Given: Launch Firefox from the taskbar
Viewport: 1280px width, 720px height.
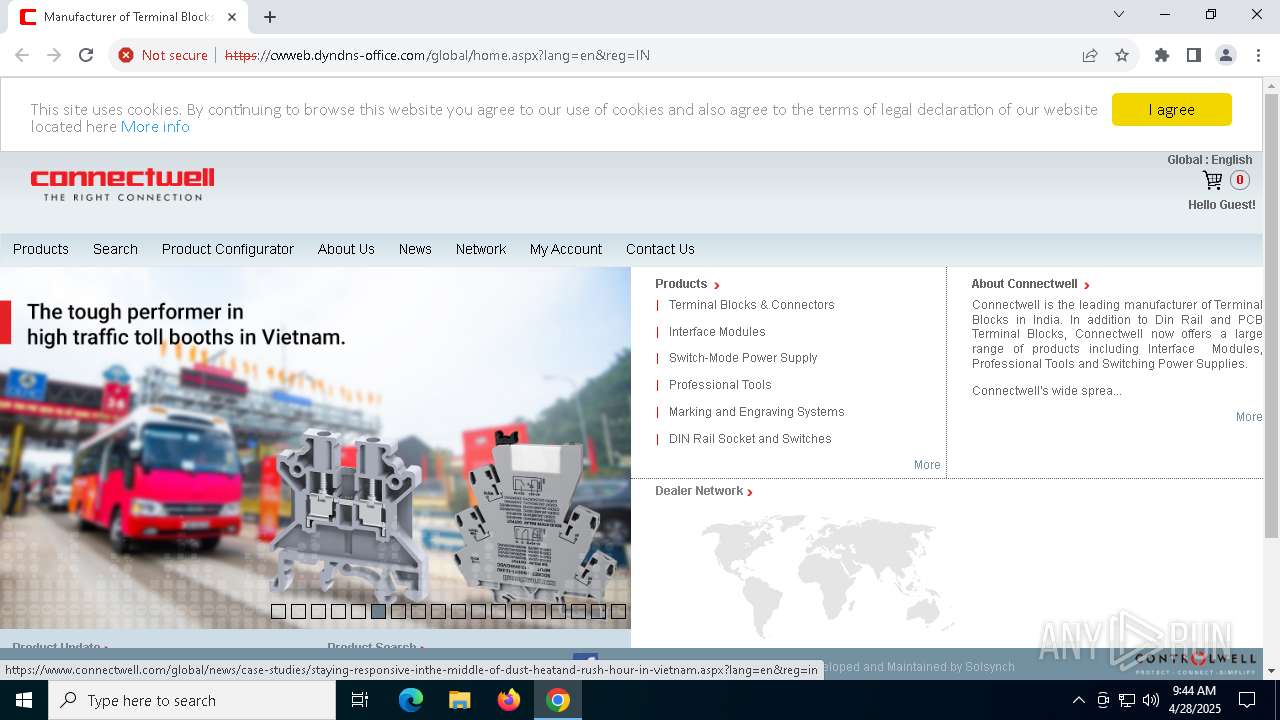Looking at the screenshot, I should coord(509,700).
